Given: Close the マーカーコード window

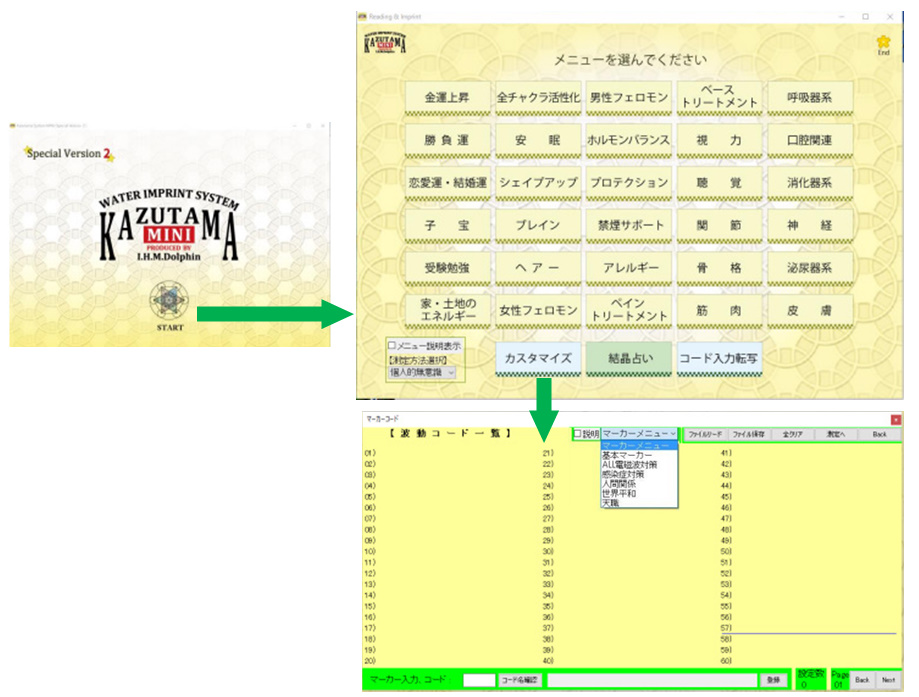Looking at the screenshot, I should pos(896,420).
